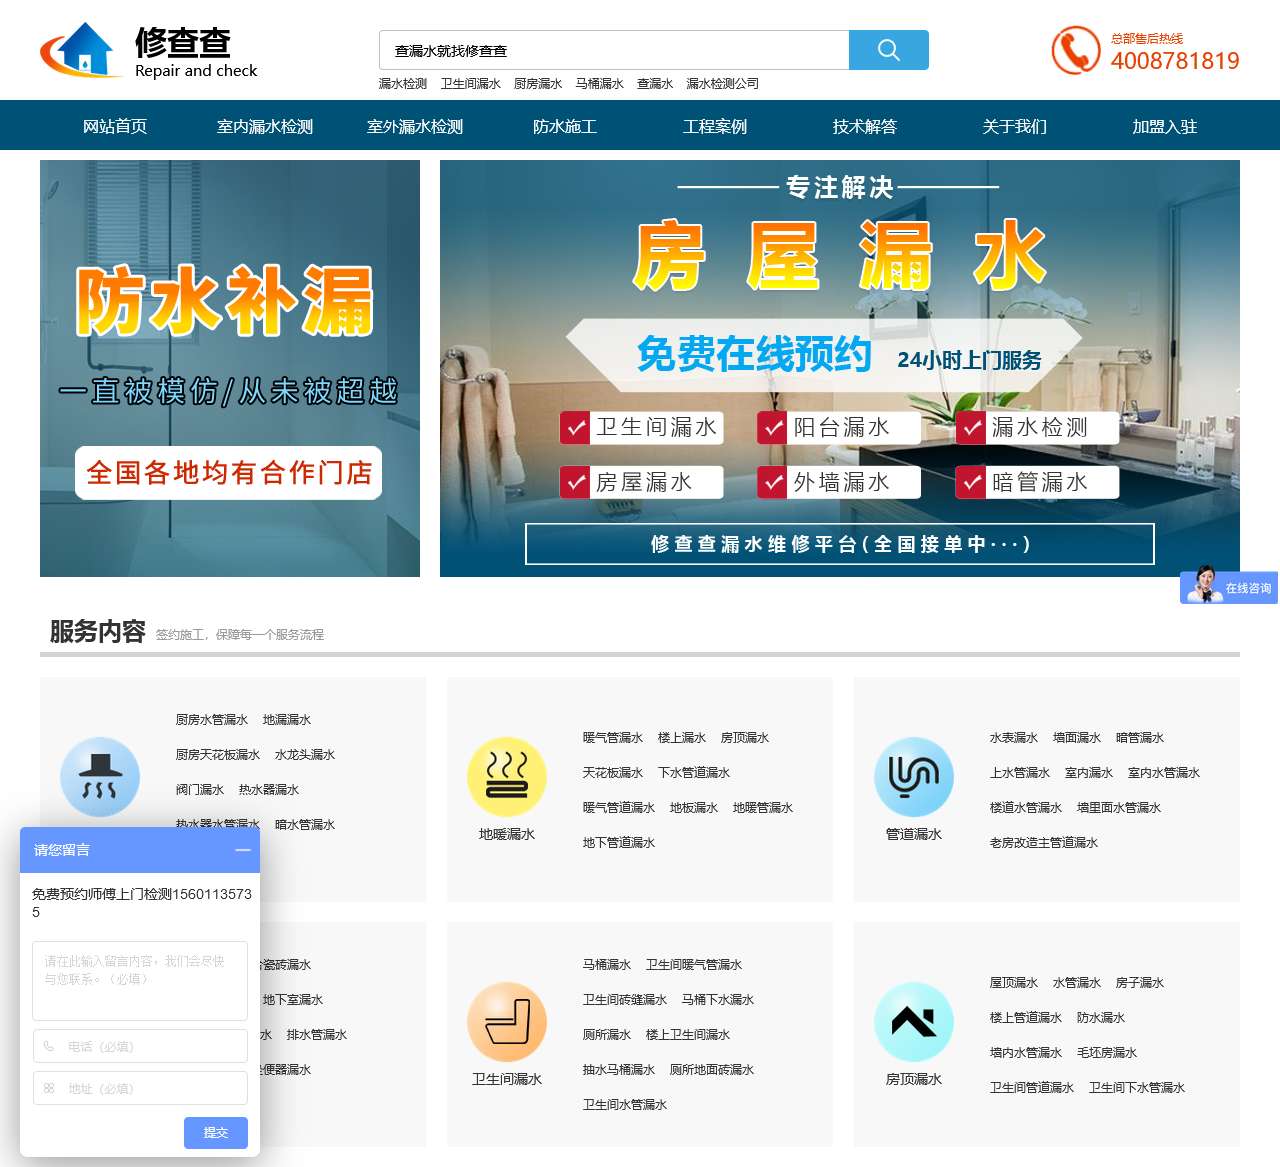Screen dimensions: 1280x1167
Task: Click the 阳台漏水 checkmark in the banner
Action: tap(772, 428)
